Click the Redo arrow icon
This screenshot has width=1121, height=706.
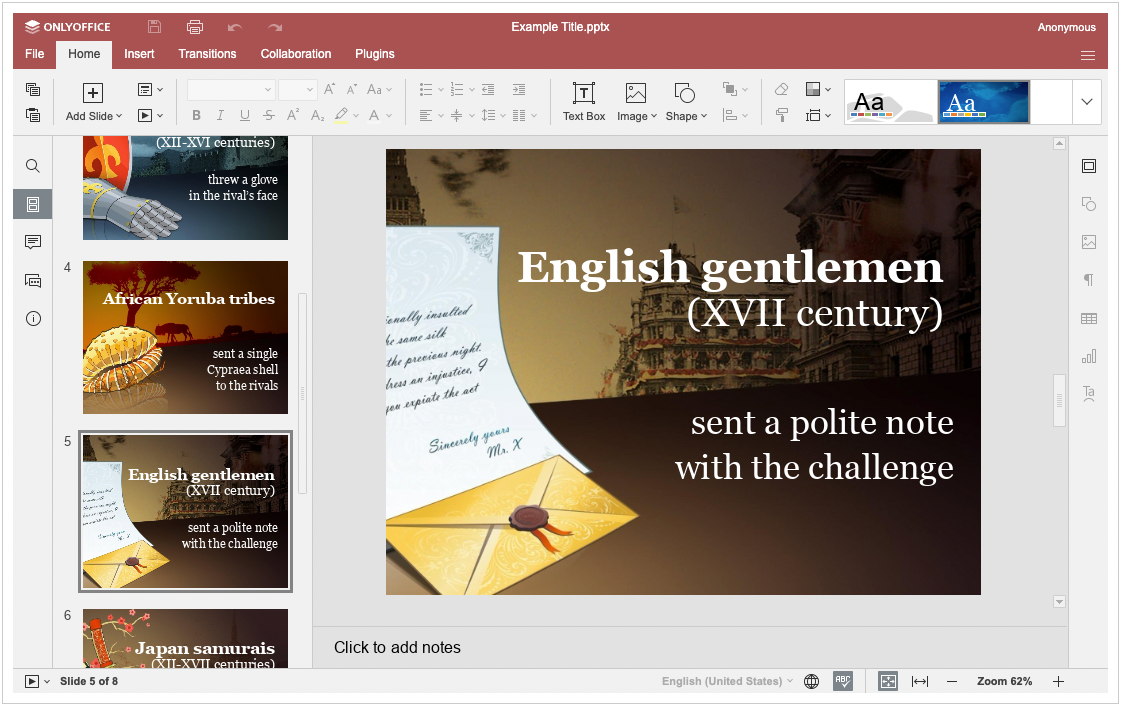(275, 27)
